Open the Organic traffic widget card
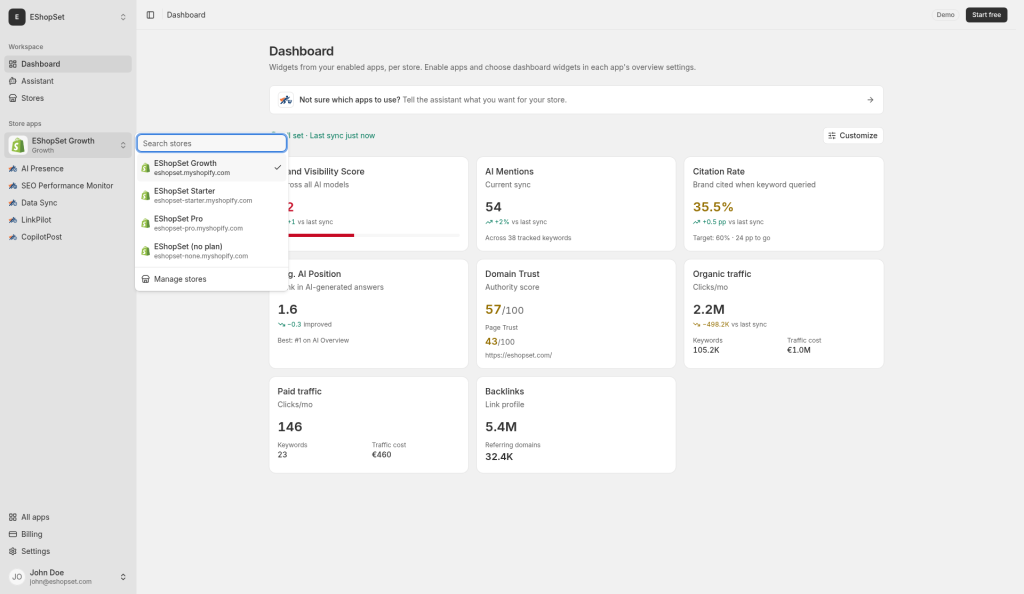The image size is (1024, 594). pyautogui.click(x=784, y=314)
